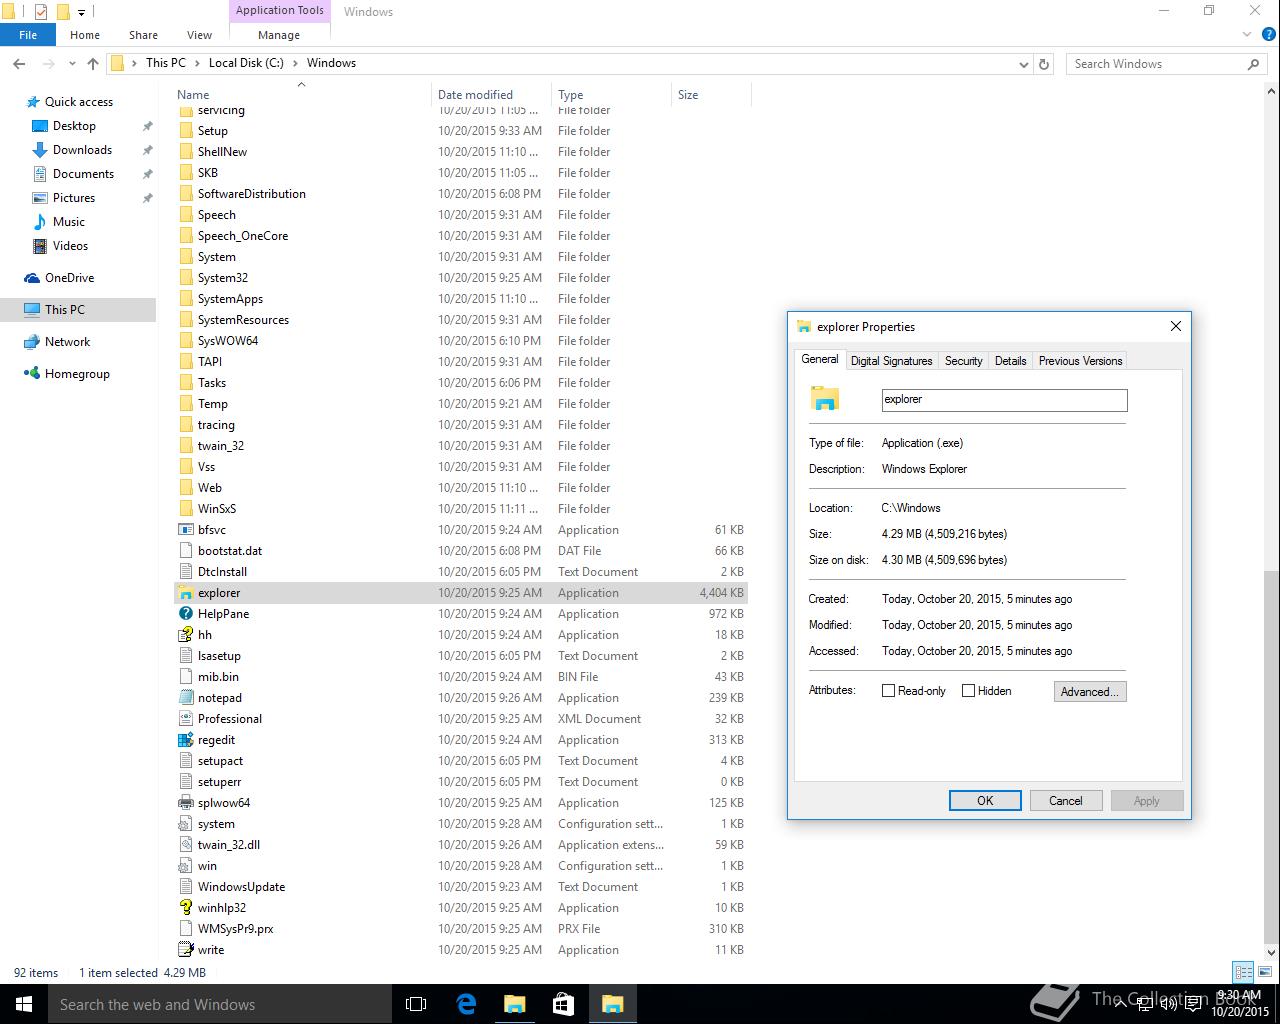
Task: Click the Up one level arrow
Action: [93, 63]
